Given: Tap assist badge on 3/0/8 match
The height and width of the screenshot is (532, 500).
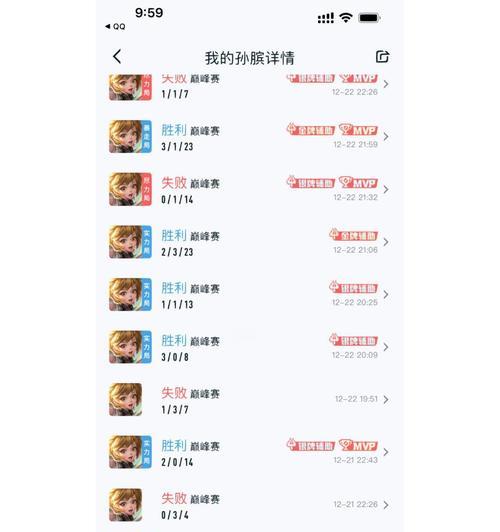Looking at the screenshot, I should point(353,340).
